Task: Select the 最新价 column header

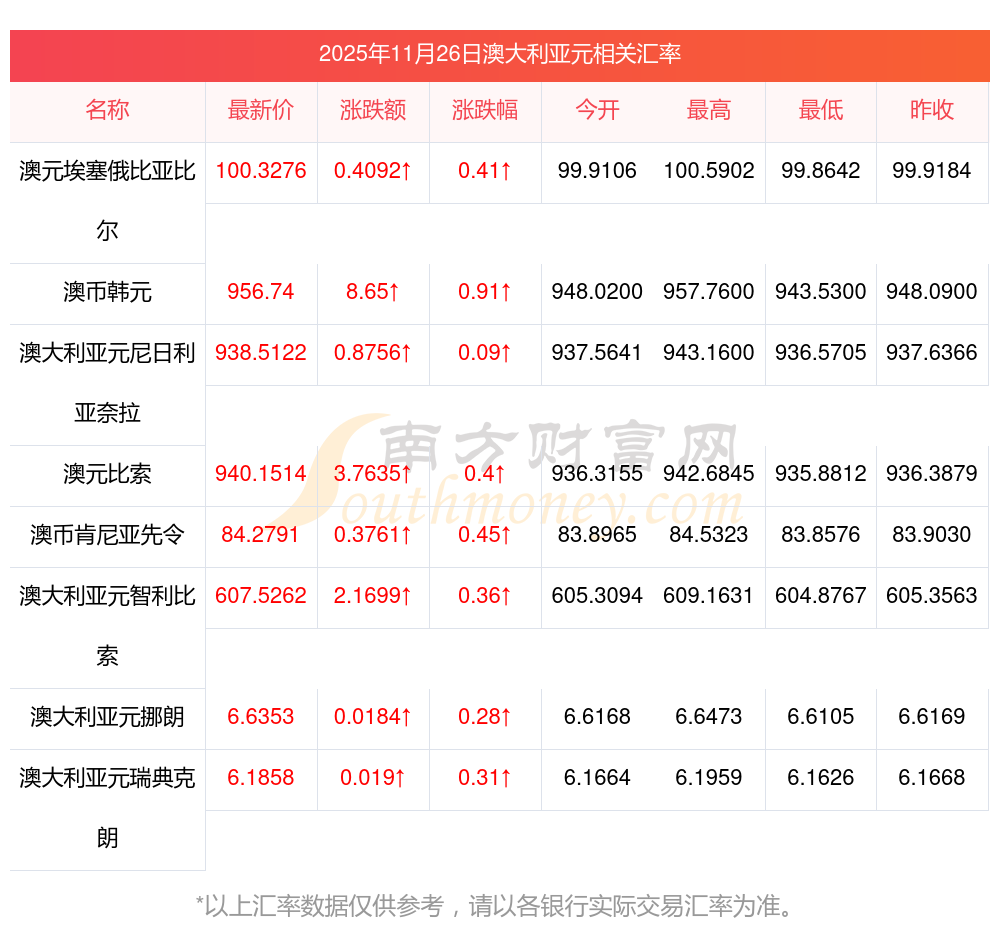Action: click(x=261, y=110)
